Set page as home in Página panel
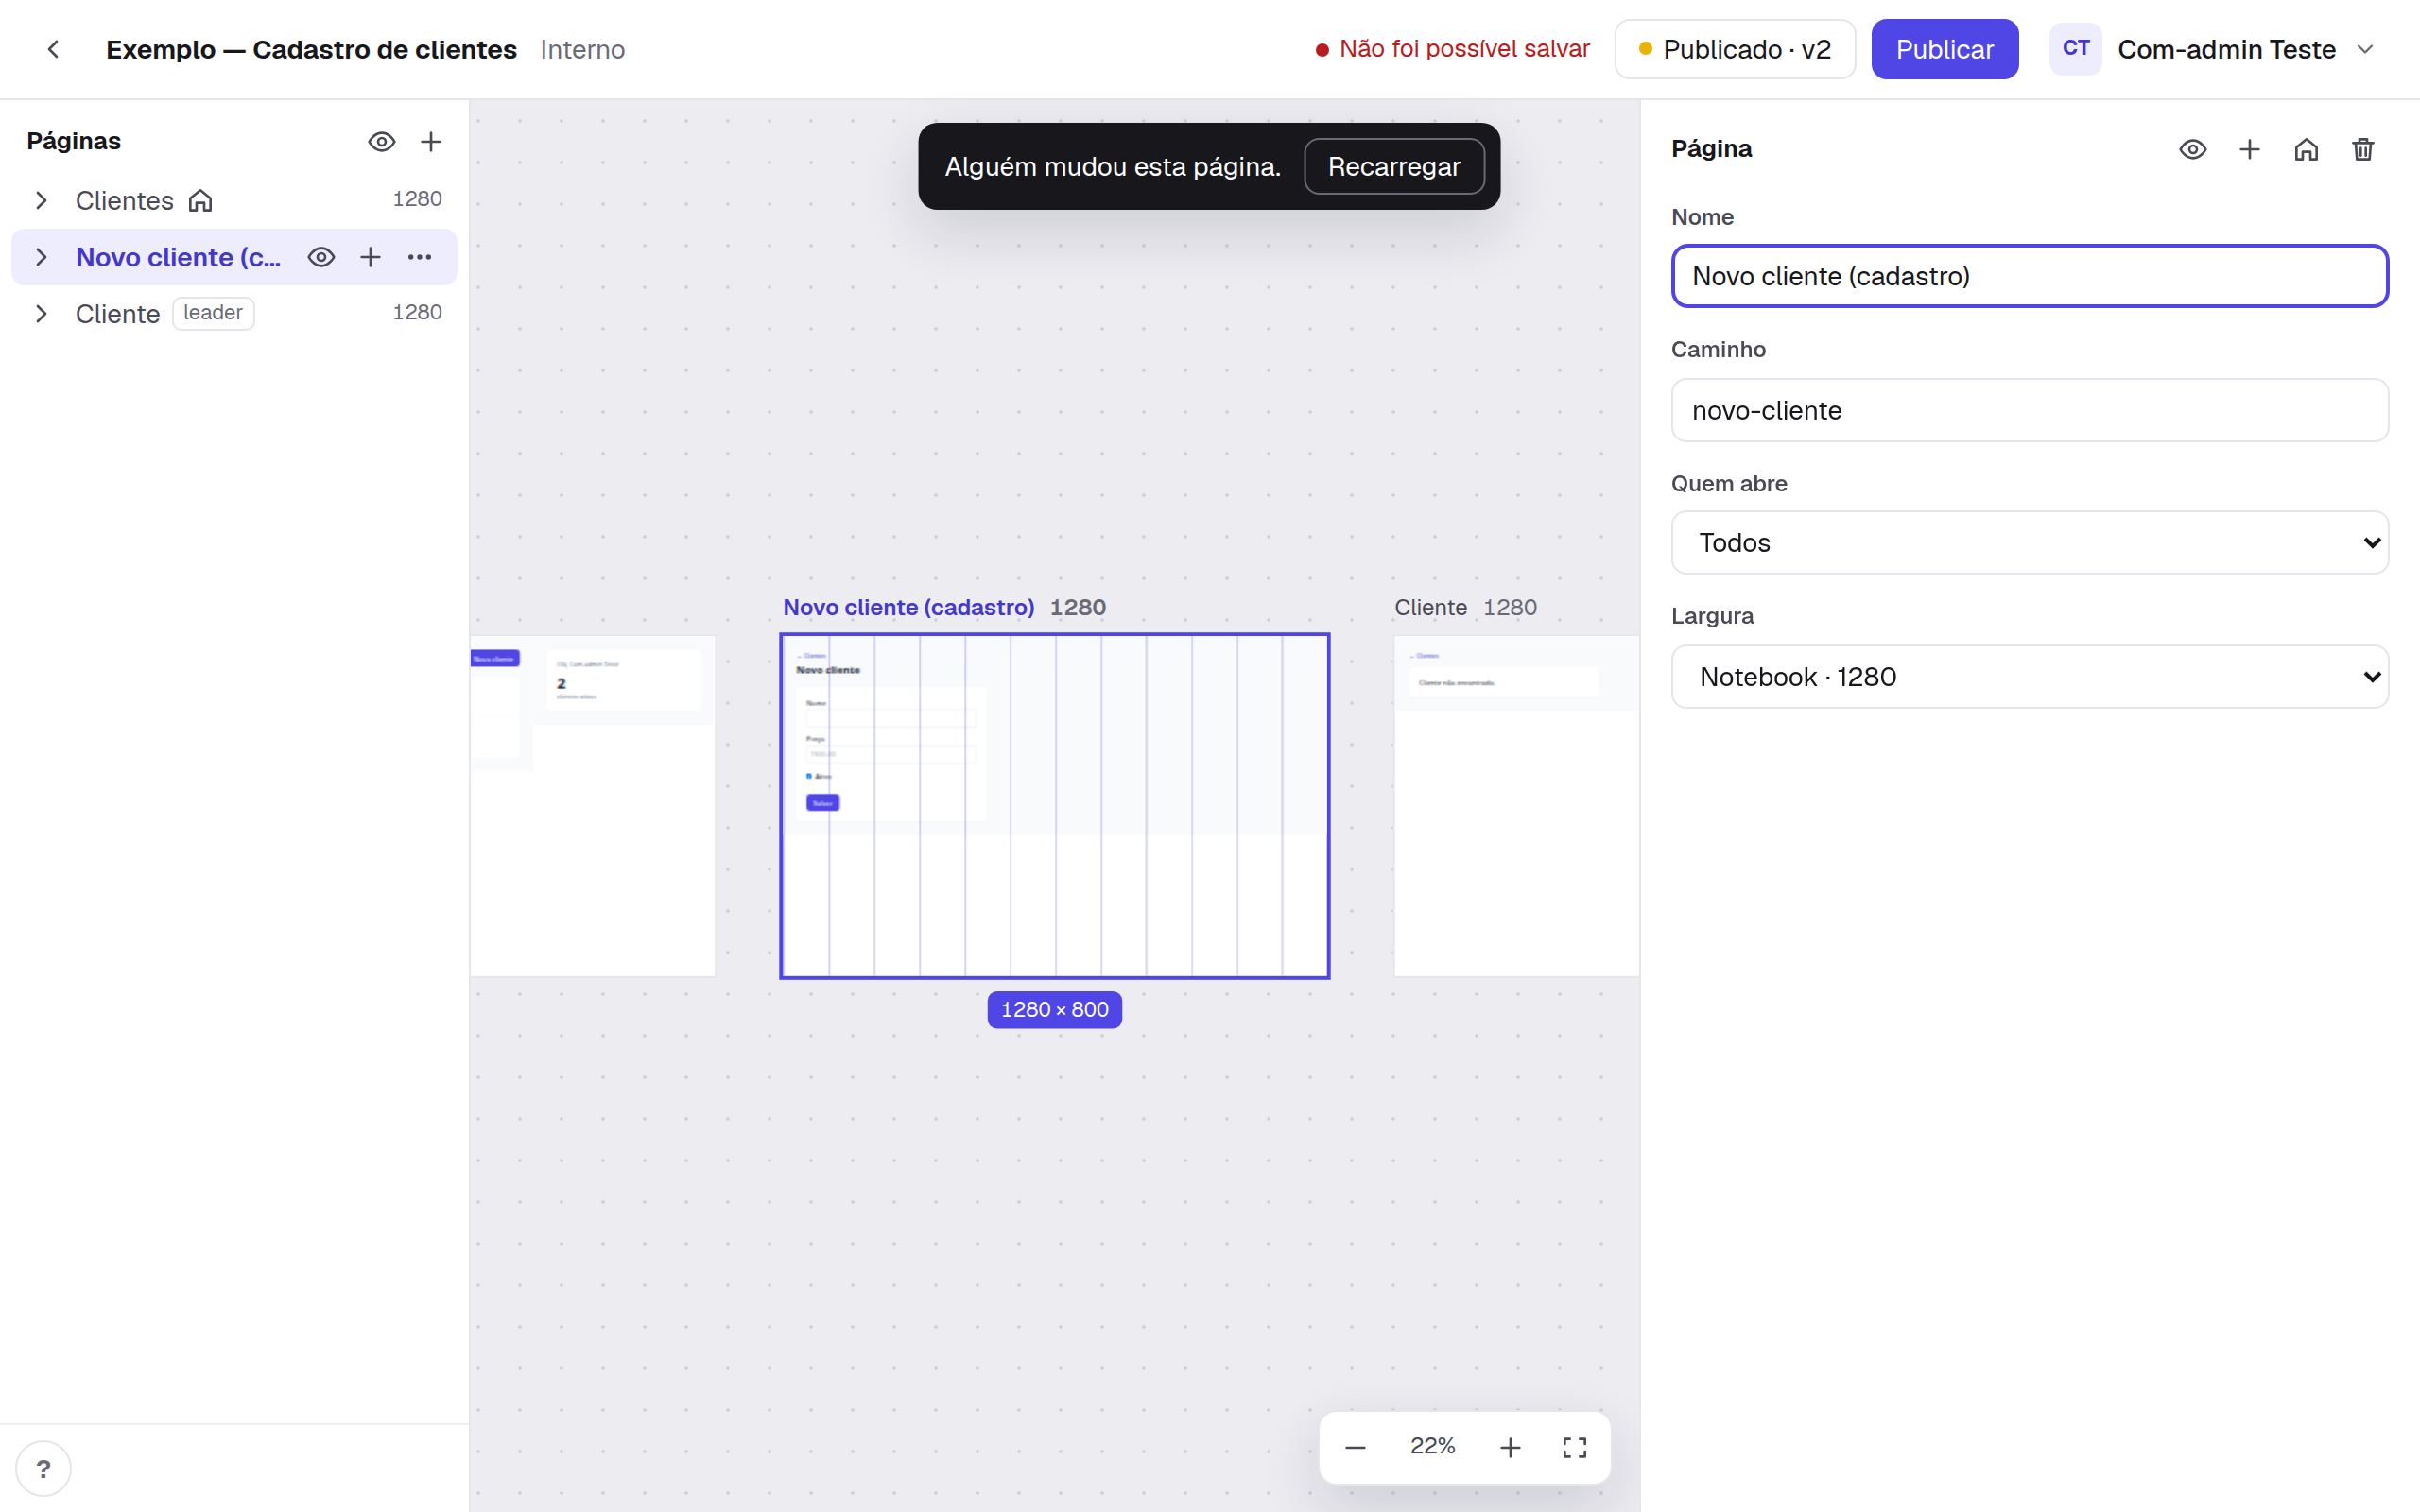 pos(2306,149)
